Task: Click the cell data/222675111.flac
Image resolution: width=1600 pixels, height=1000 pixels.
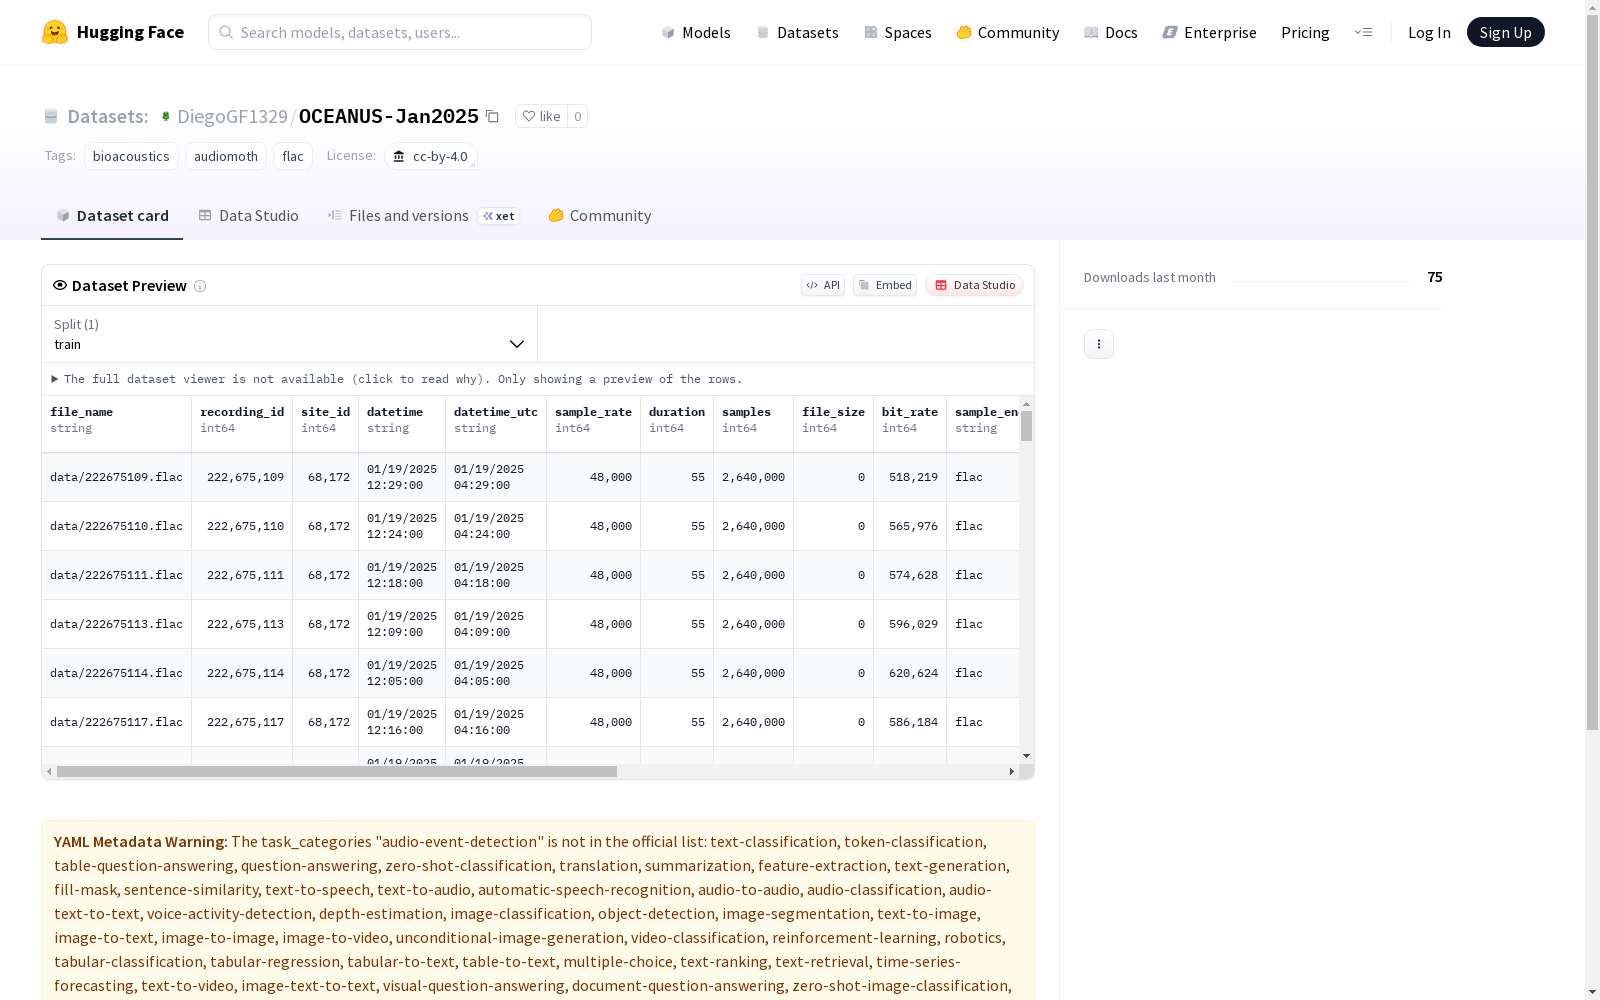Action: tap(117, 575)
